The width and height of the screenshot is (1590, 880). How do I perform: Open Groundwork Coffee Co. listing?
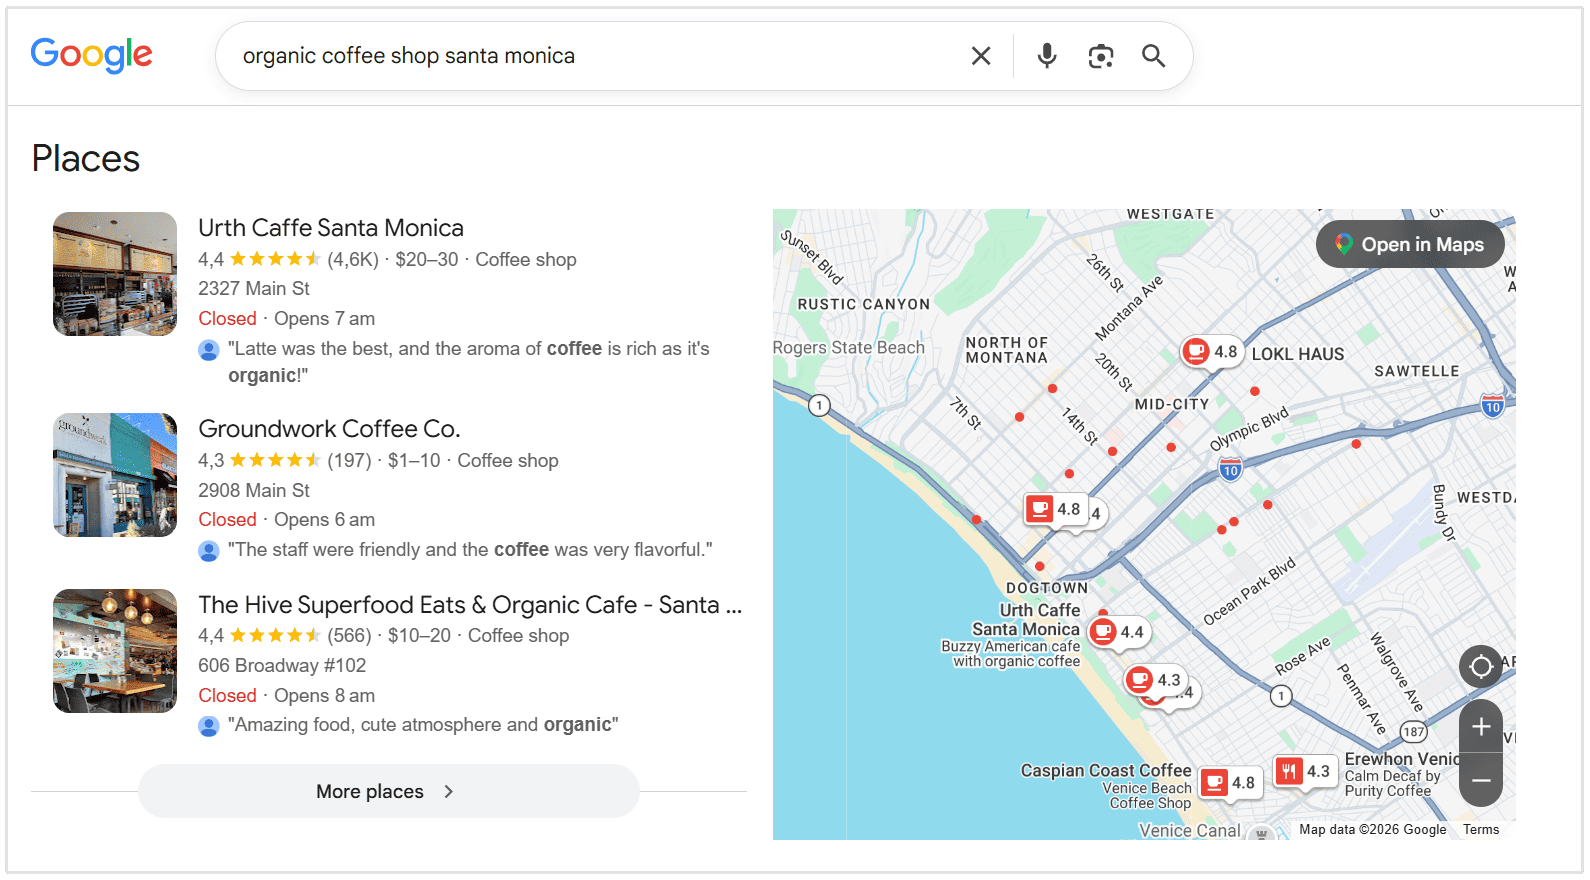(329, 429)
